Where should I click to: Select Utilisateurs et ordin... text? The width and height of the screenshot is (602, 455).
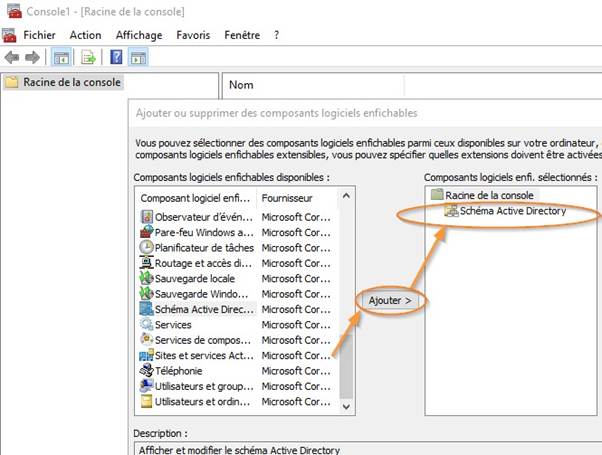202,402
